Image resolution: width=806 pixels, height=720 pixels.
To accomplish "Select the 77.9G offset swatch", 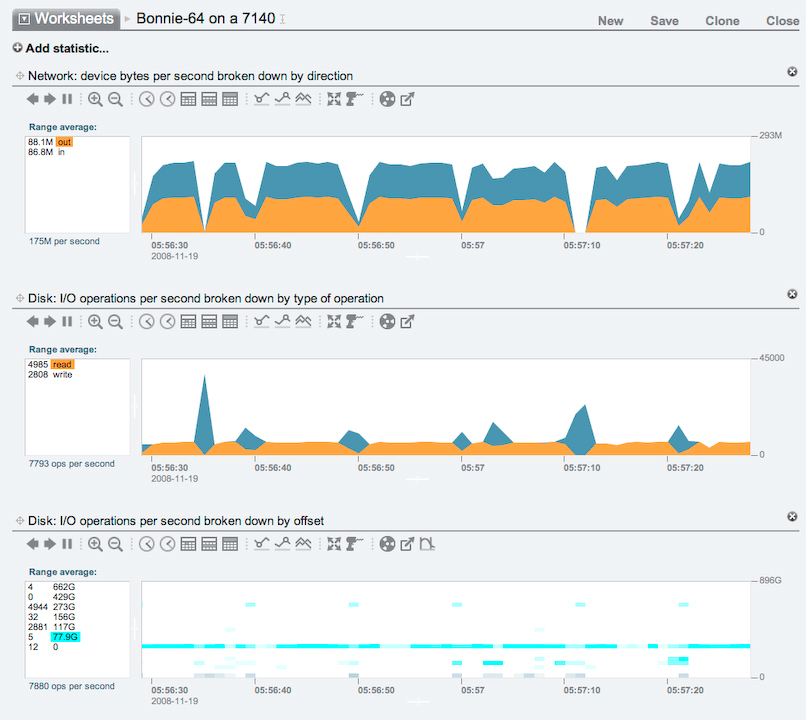I will (66, 636).
